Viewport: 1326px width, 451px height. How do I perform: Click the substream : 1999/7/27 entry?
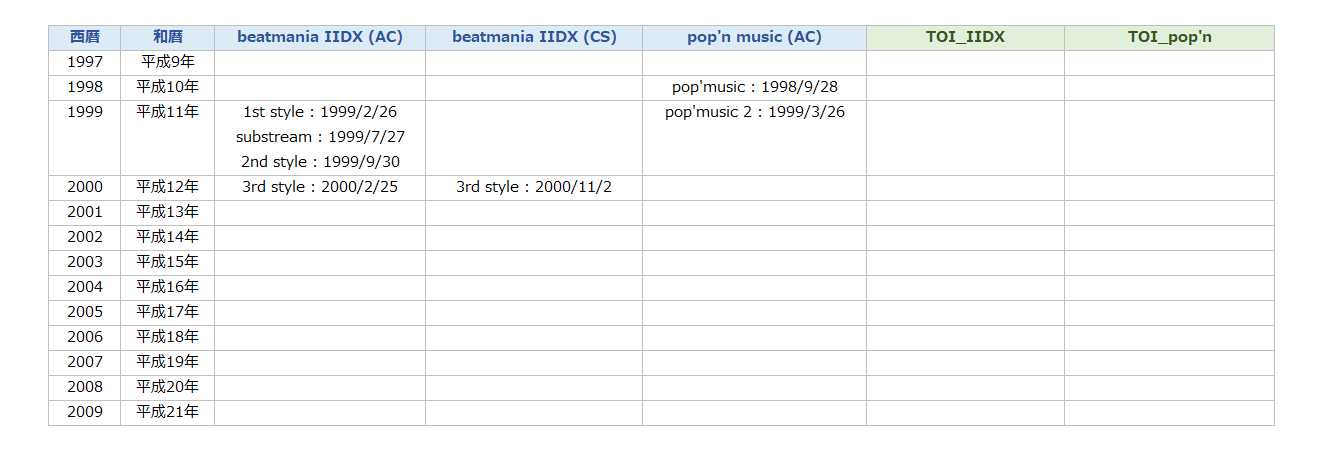click(x=320, y=137)
